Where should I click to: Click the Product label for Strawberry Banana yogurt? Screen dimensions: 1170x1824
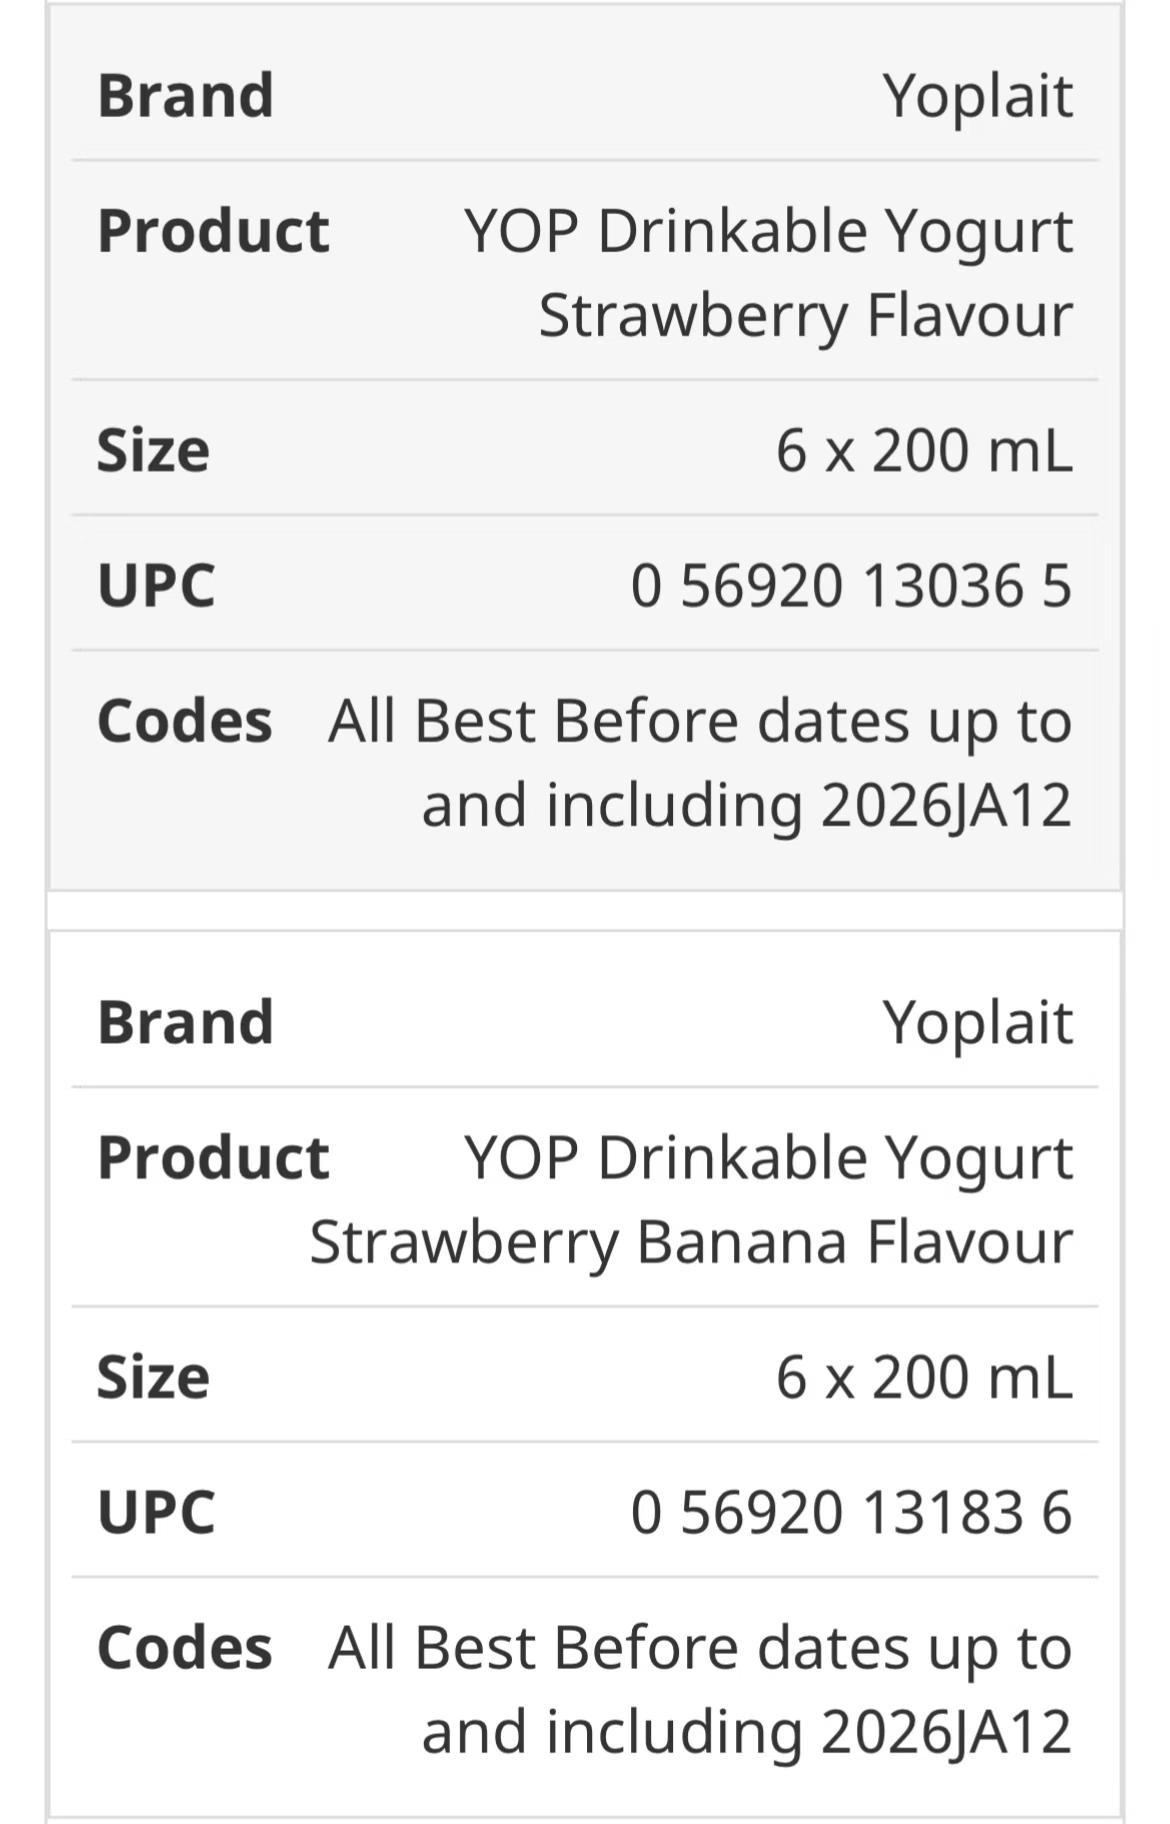(x=213, y=1157)
